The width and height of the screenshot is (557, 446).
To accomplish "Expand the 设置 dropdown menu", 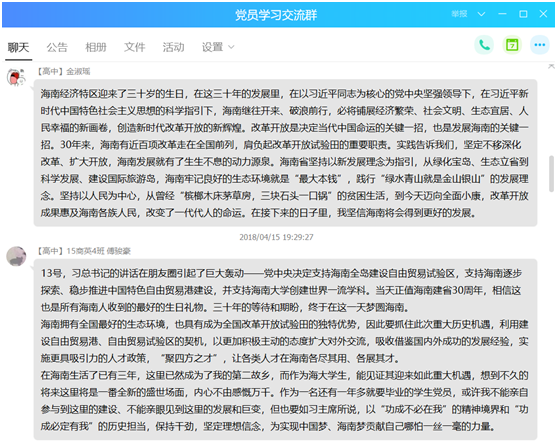I will pos(218,47).
